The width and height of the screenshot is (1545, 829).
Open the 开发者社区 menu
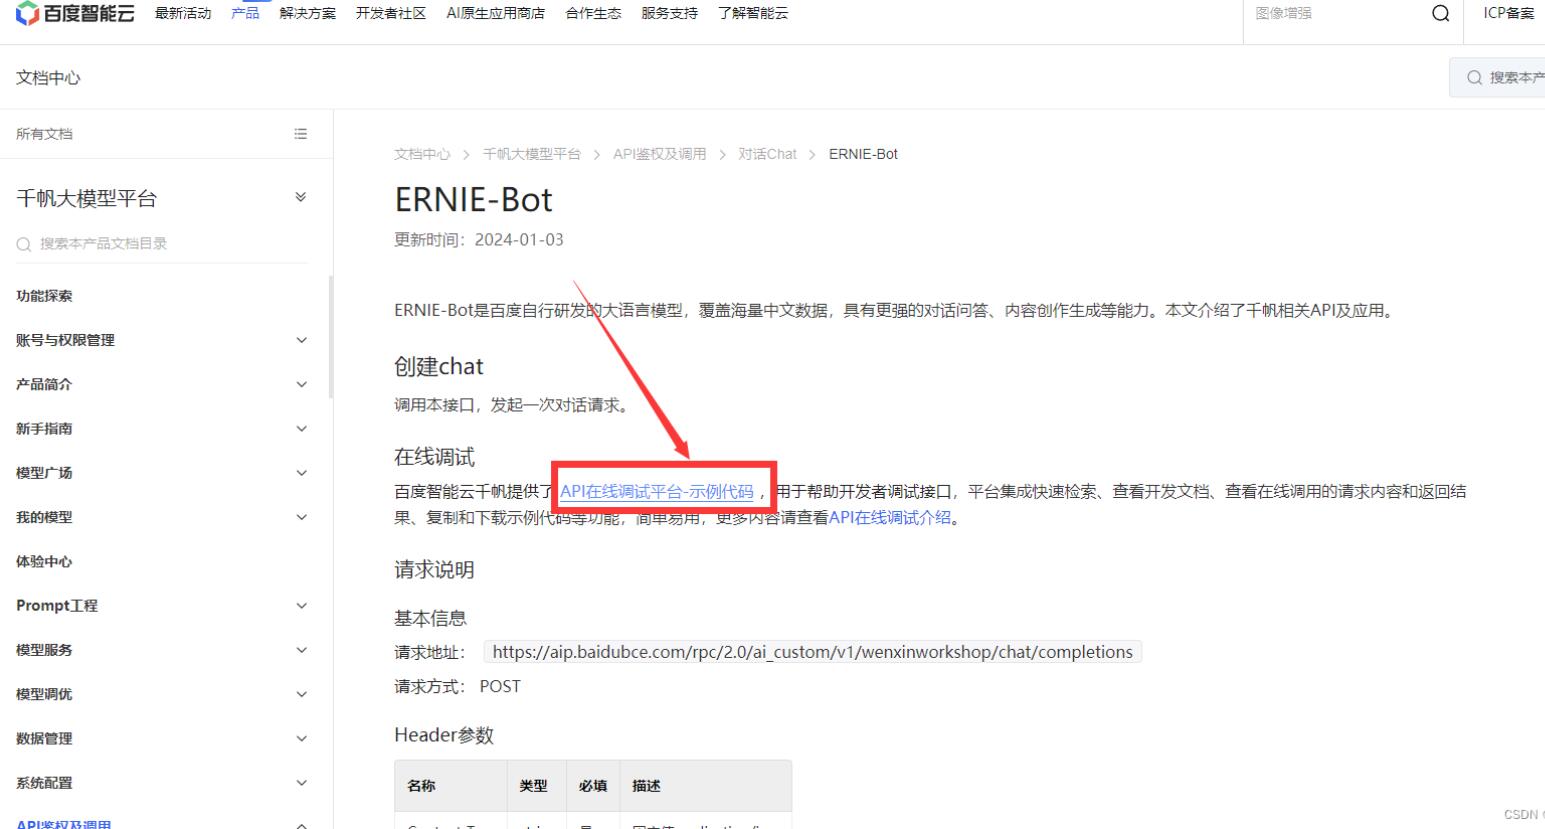point(391,13)
